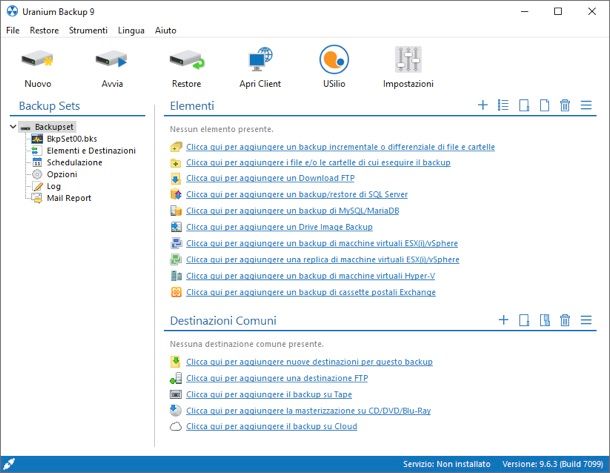The height and width of the screenshot is (473, 610).
Task: Click link to add a Download FTP
Action: tap(270, 178)
